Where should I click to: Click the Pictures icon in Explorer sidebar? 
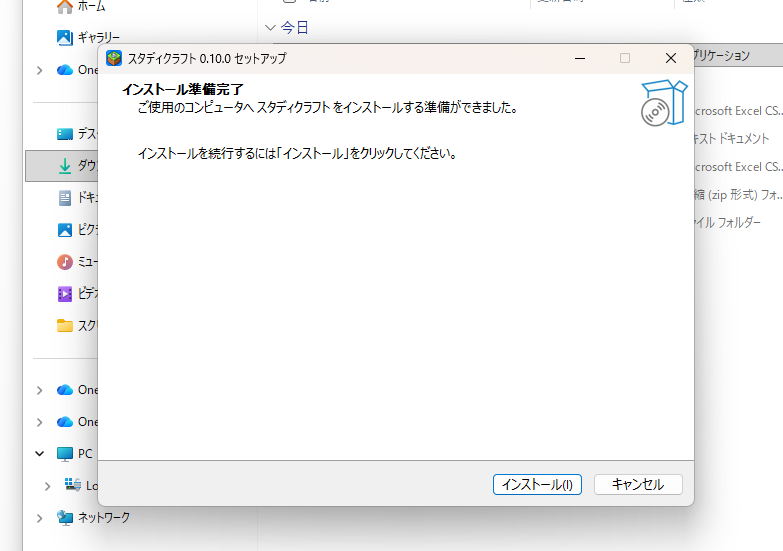coord(64,230)
